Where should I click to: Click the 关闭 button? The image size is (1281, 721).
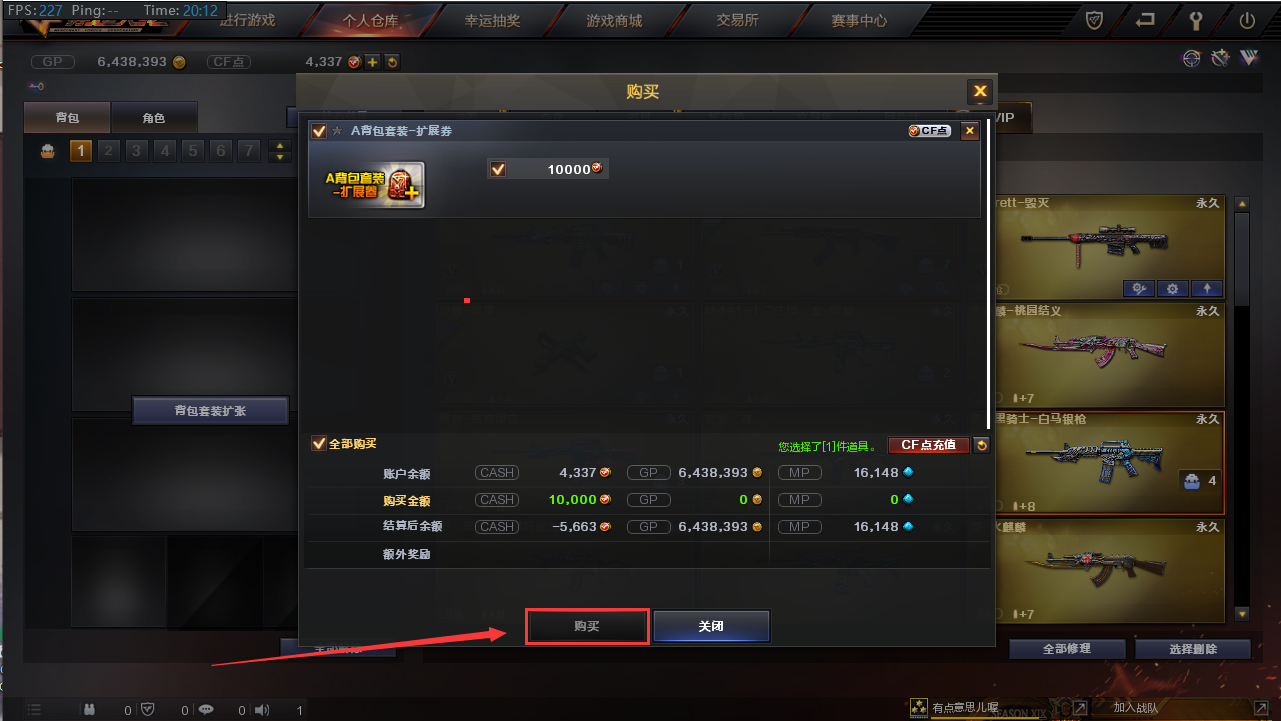711,626
